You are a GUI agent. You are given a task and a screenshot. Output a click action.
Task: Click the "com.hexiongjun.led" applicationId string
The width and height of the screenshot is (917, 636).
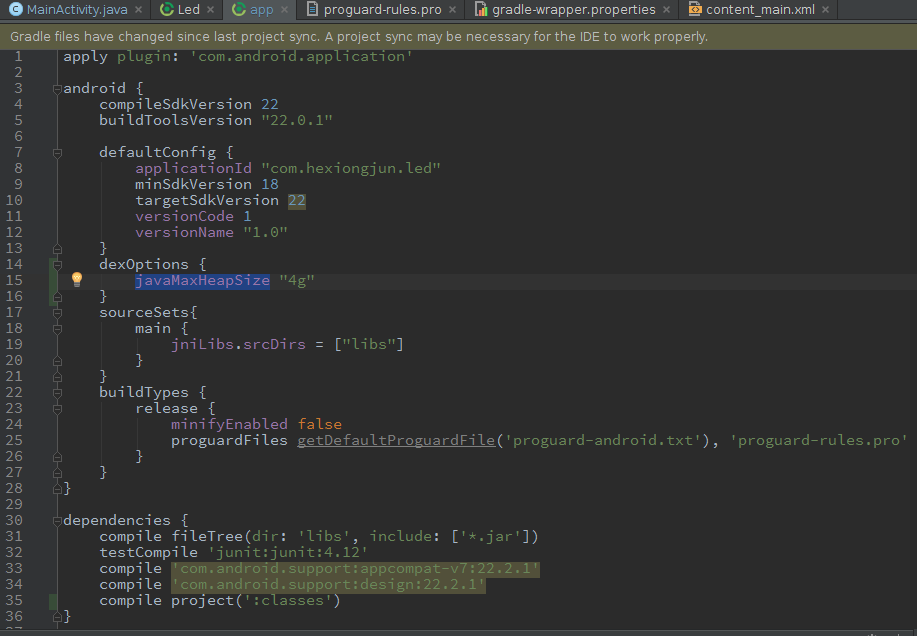pos(350,168)
